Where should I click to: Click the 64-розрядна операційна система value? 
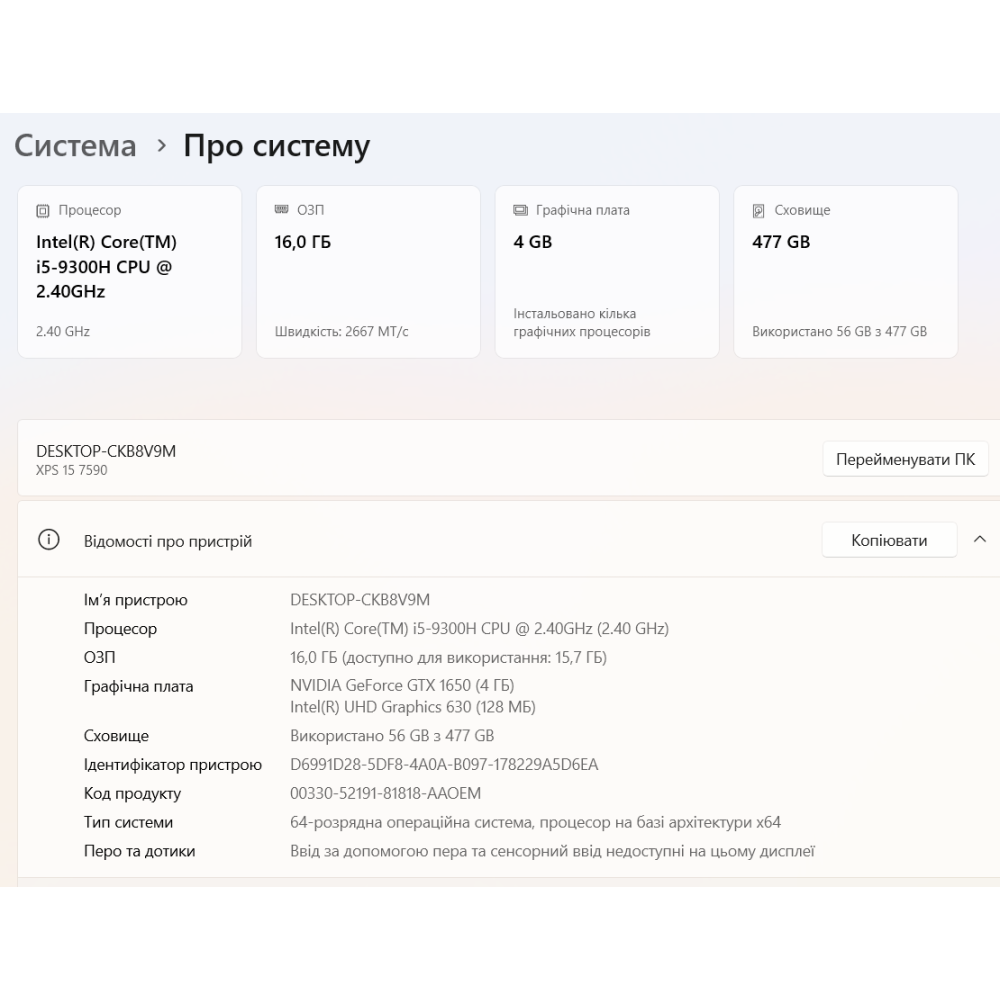tap(535, 822)
